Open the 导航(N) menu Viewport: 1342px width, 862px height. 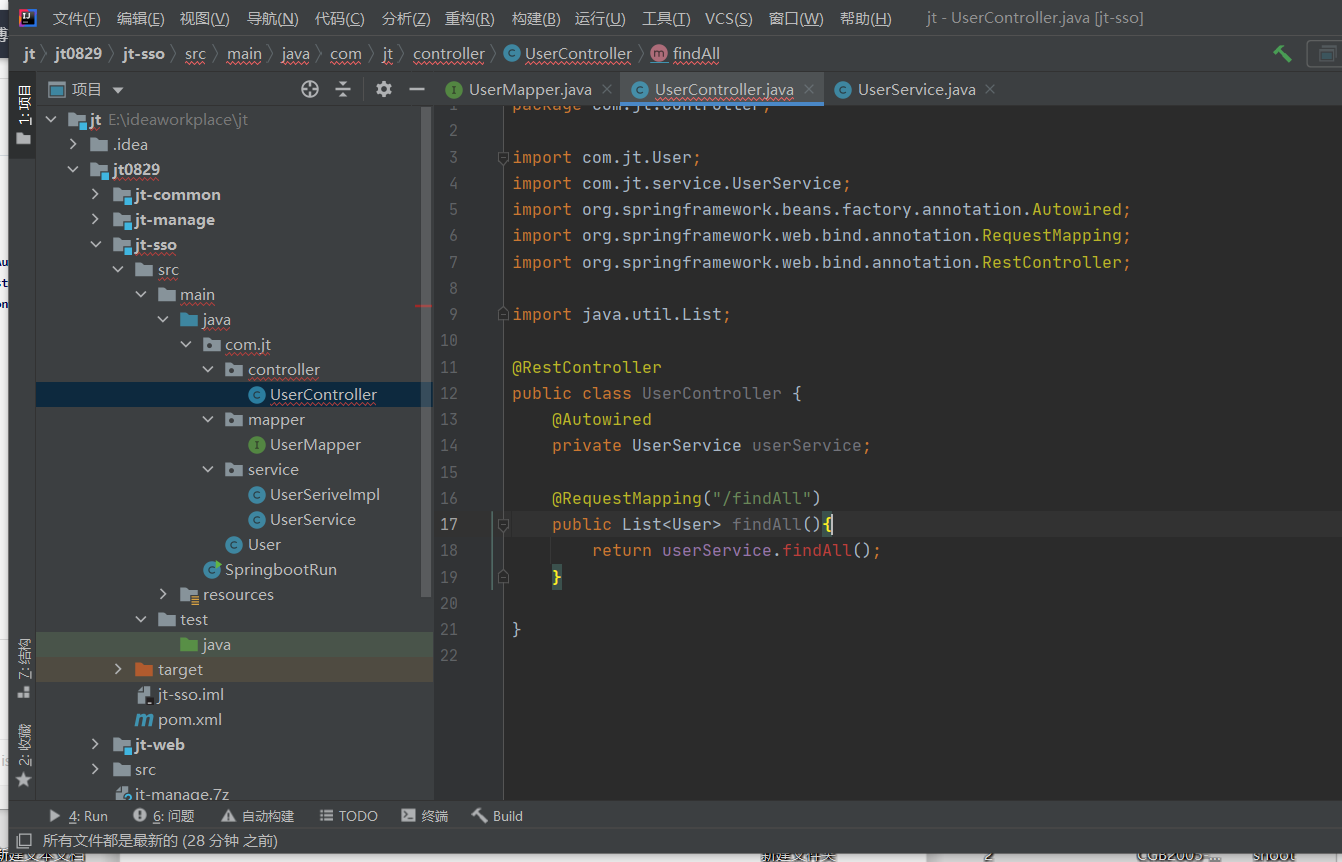[272, 18]
